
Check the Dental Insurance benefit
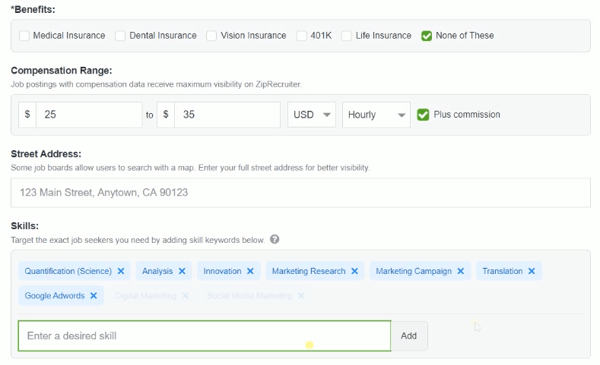click(120, 36)
